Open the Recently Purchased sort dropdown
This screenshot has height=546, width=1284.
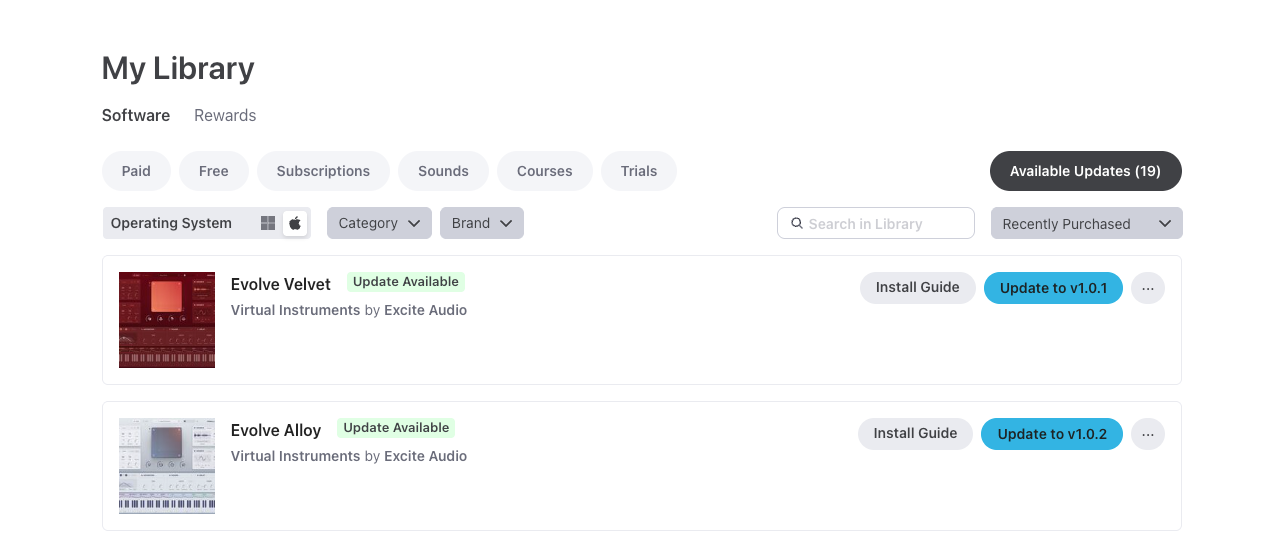[x=1086, y=224]
